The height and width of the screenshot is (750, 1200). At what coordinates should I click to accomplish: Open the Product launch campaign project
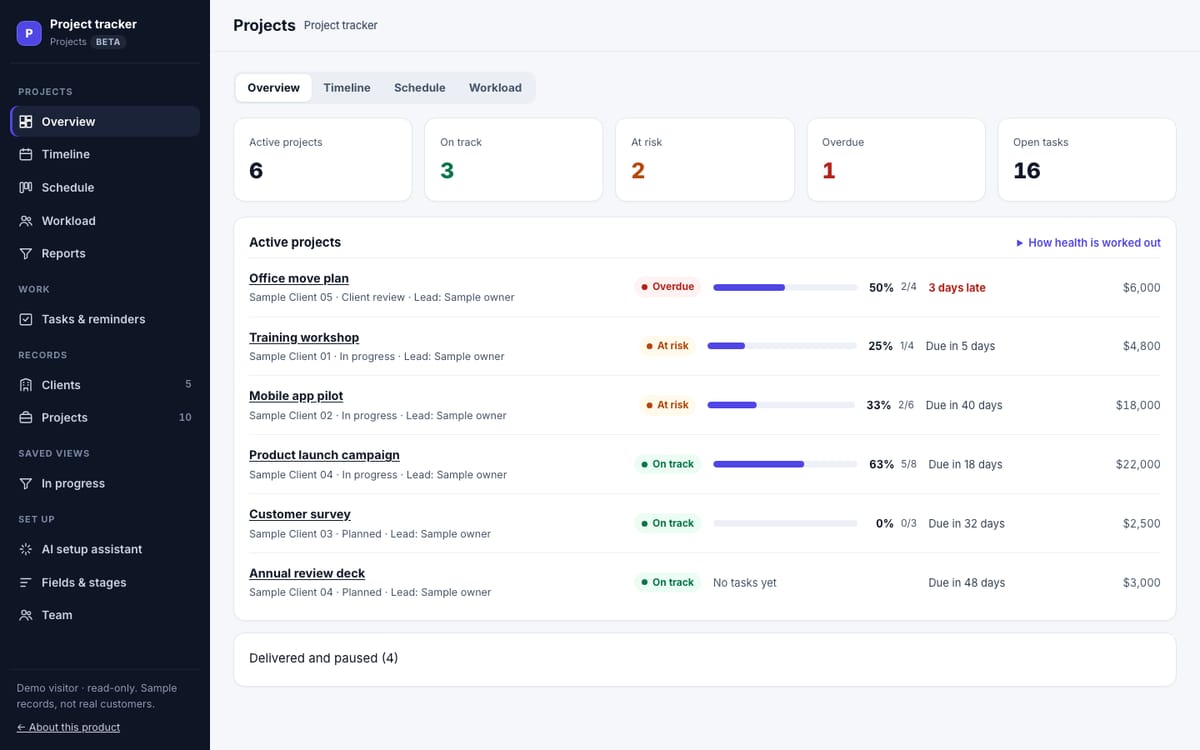click(324, 456)
